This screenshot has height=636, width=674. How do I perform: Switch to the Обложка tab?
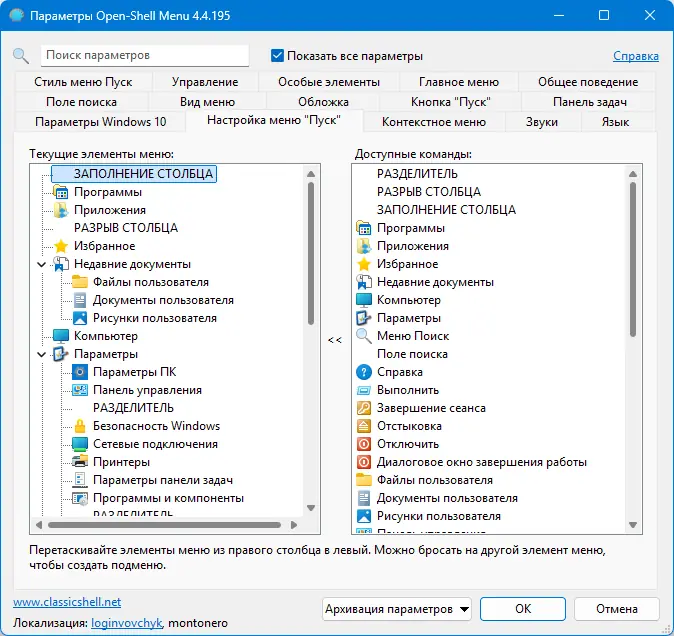point(323,102)
